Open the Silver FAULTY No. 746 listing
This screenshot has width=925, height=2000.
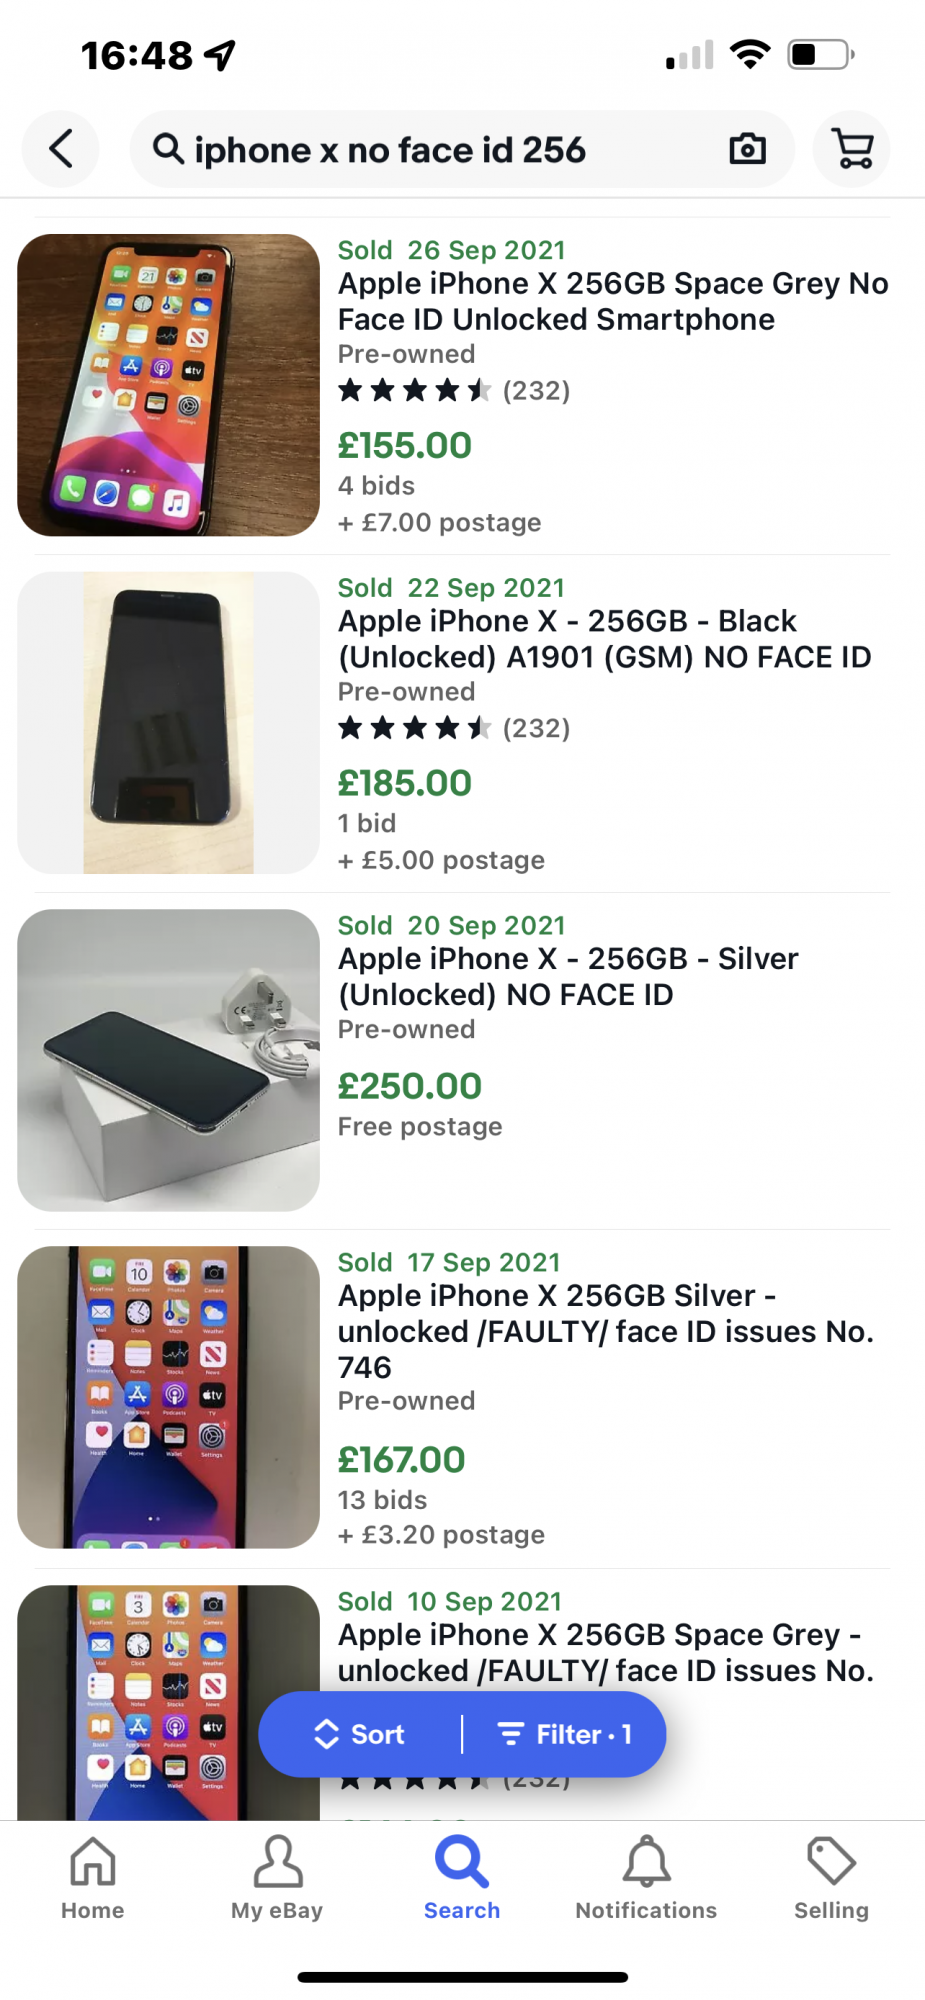(x=606, y=1331)
